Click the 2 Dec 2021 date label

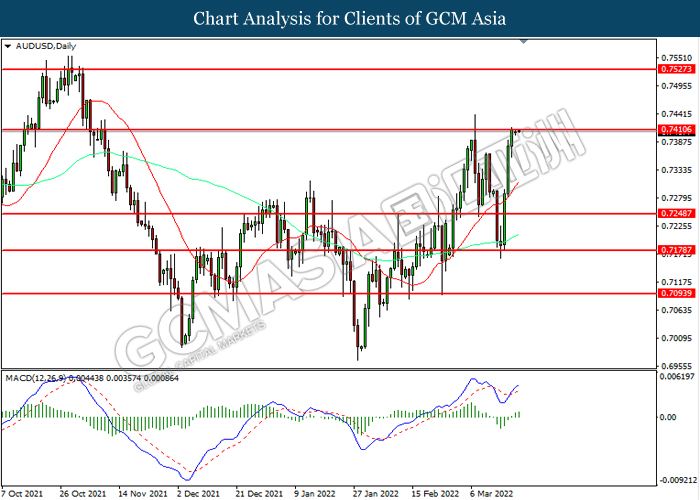point(198,493)
